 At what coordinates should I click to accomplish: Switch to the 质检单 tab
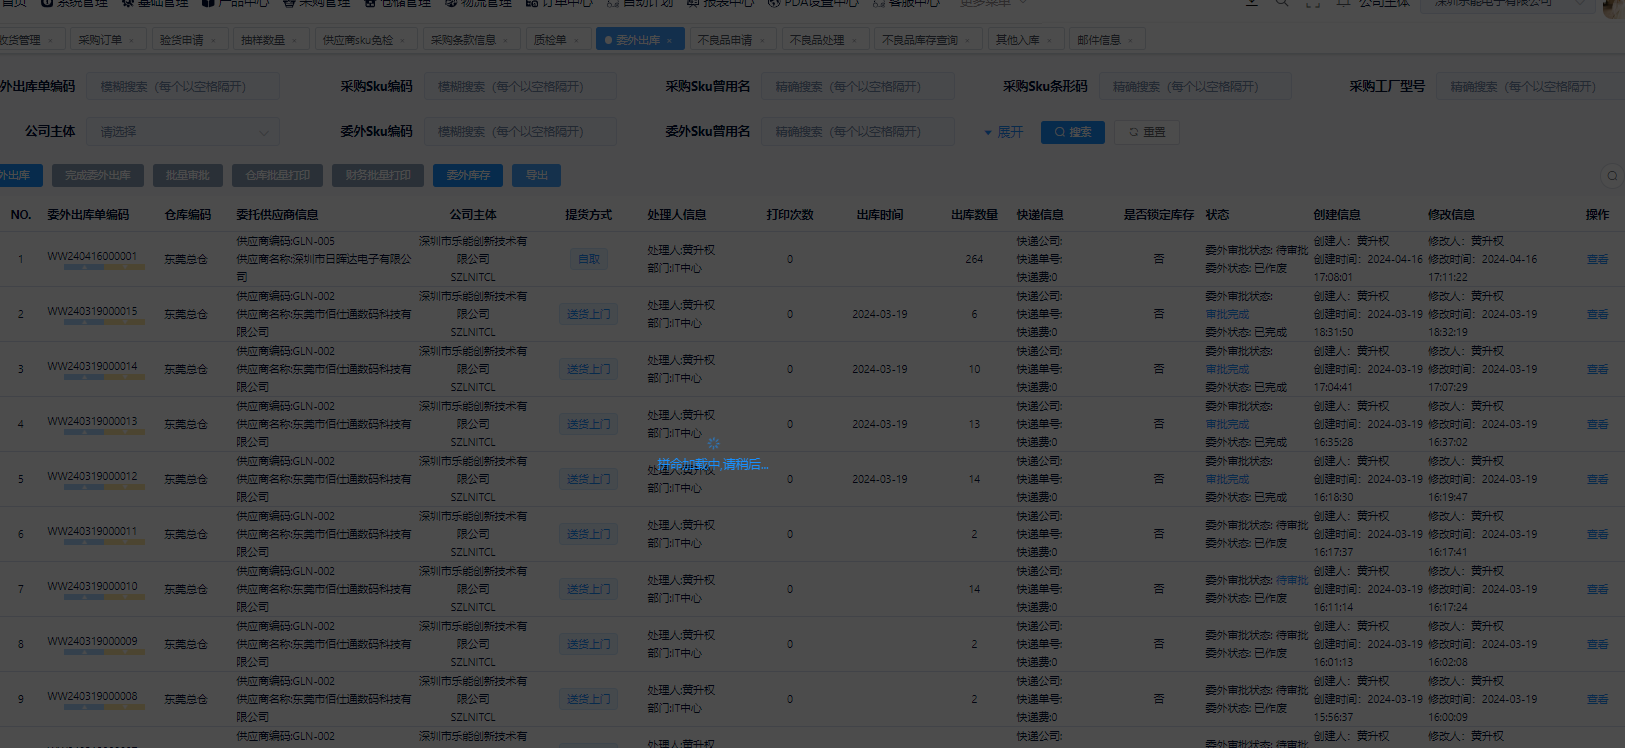[550, 40]
